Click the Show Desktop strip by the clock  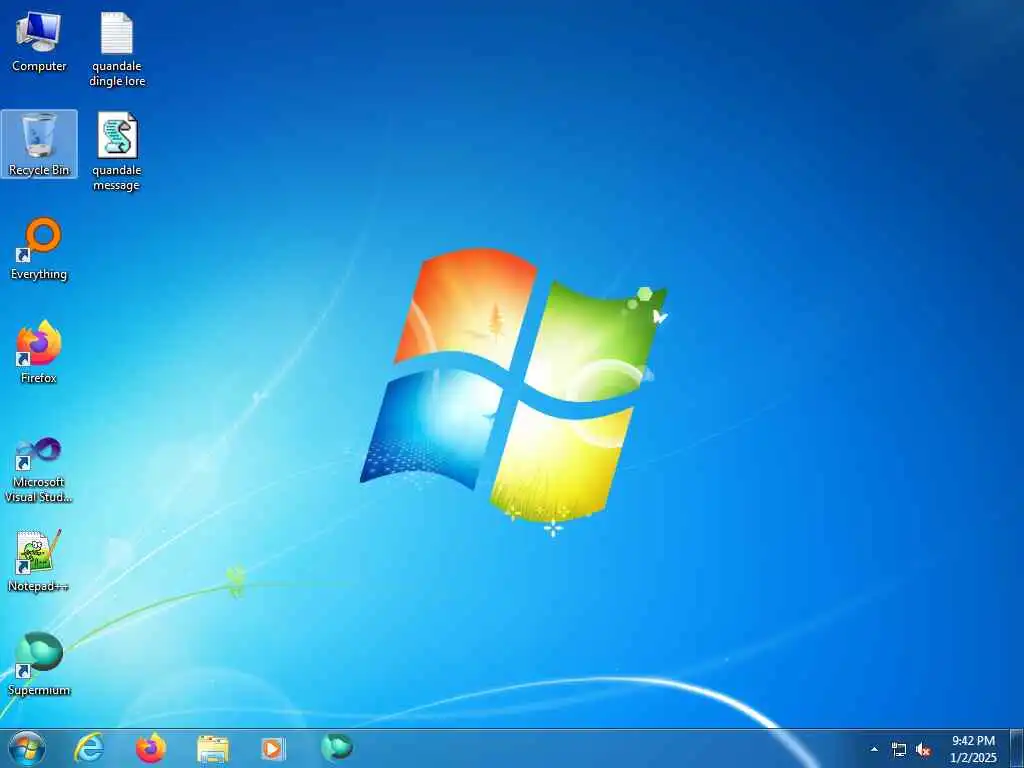(x=1017, y=748)
